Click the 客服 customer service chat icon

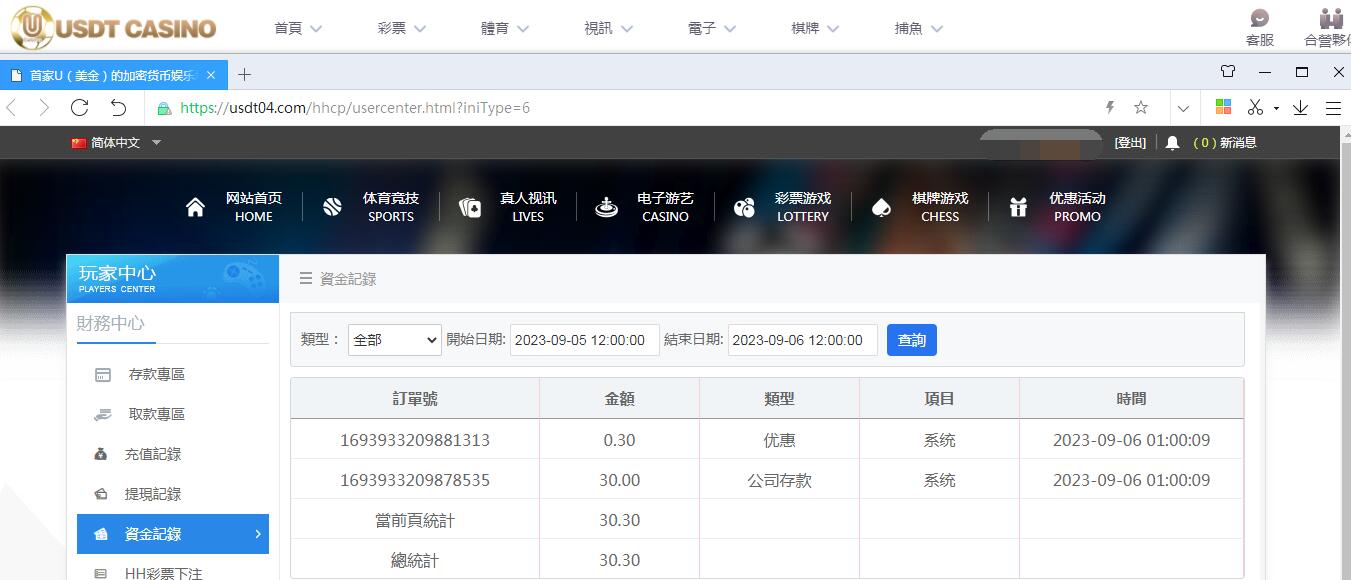coord(1260,19)
